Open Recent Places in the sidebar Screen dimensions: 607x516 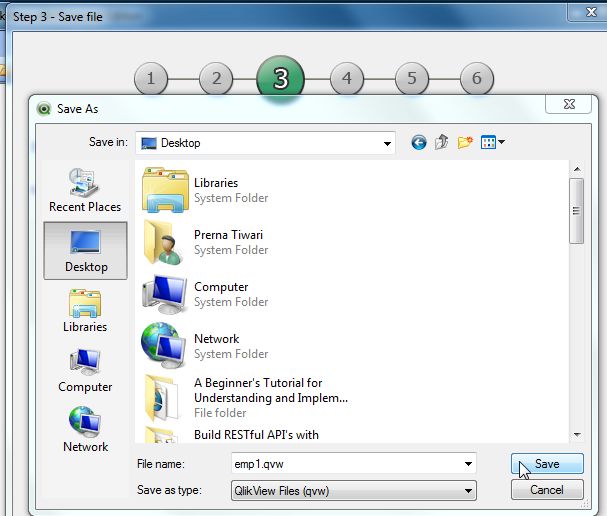85,190
